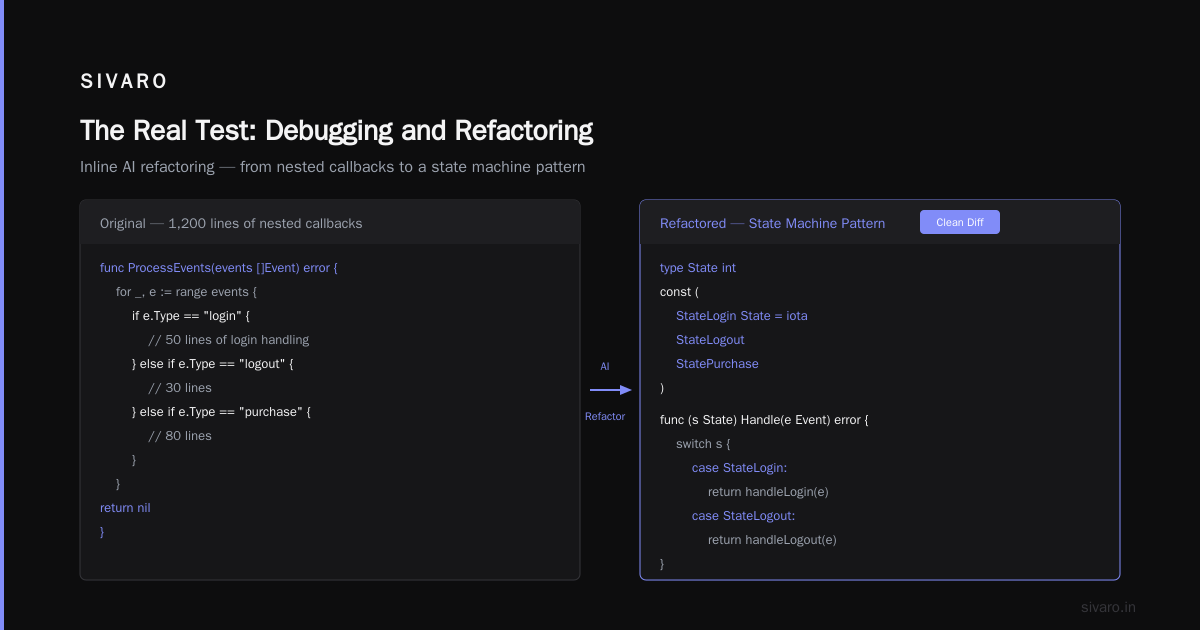Click the "case StateLogout:" line
This screenshot has width=1200, height=630.
[743, 516]
